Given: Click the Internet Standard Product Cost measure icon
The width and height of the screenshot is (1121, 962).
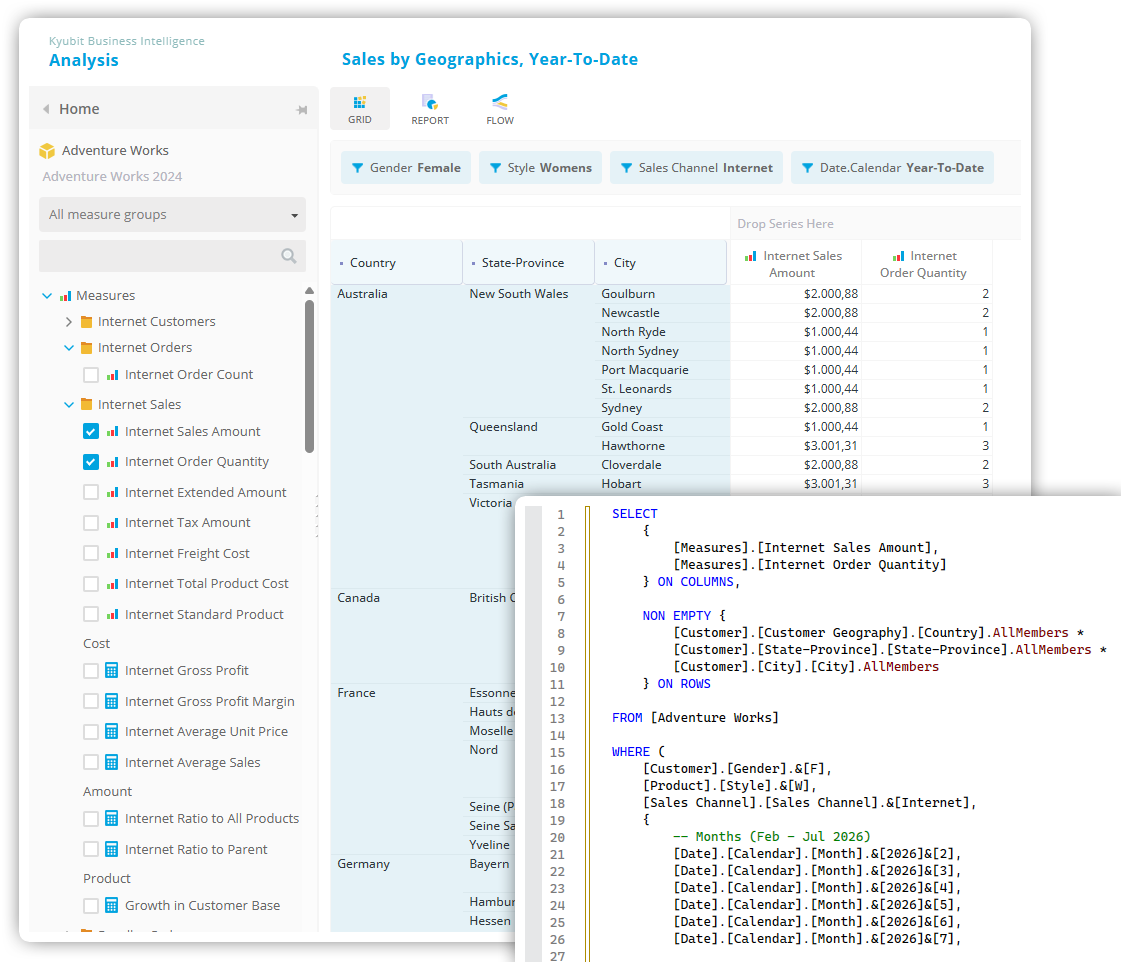Looking at the screenshot, I should [112, 615].
